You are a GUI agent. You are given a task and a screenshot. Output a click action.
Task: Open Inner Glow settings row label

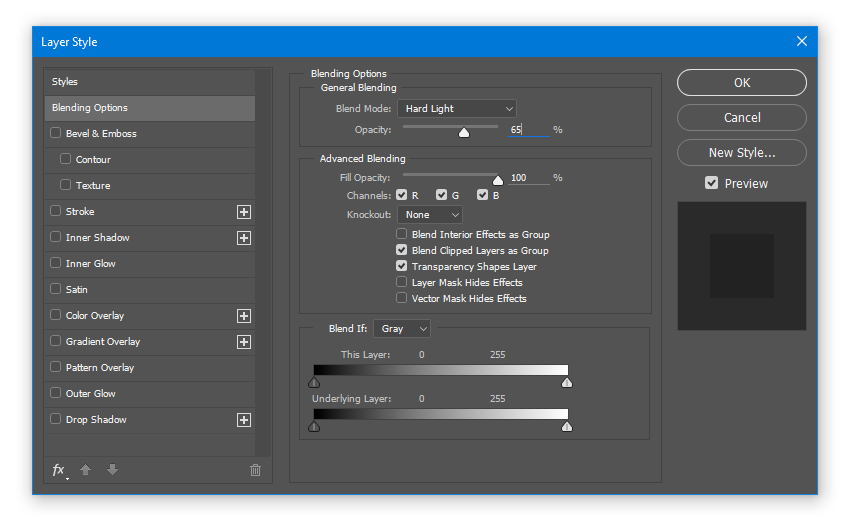tap(91, 264)
